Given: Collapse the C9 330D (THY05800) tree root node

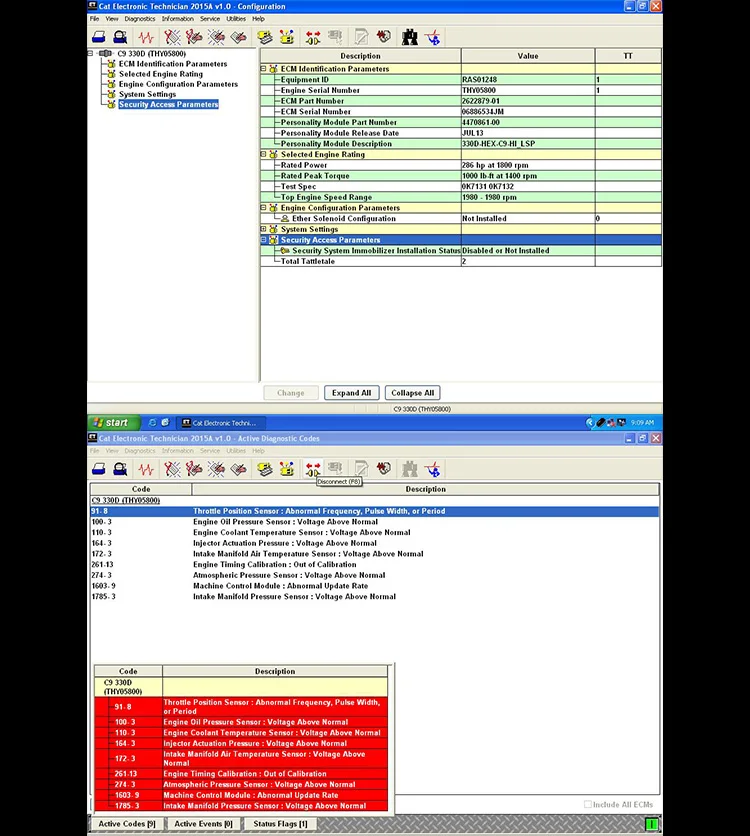Looking at the screenshot, I should pyautogui.click(x=91, y=53).
